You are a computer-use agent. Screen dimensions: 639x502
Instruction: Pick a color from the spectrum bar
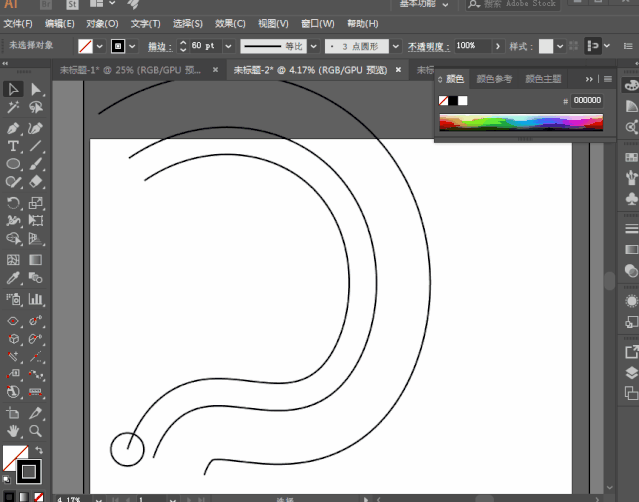pos(521,123)
